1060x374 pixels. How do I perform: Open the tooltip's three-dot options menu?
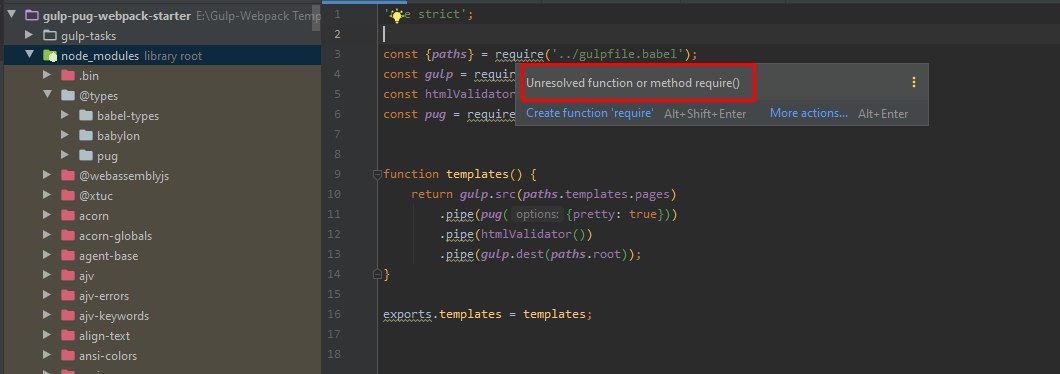pyautogui.click(x=913, y=83)
